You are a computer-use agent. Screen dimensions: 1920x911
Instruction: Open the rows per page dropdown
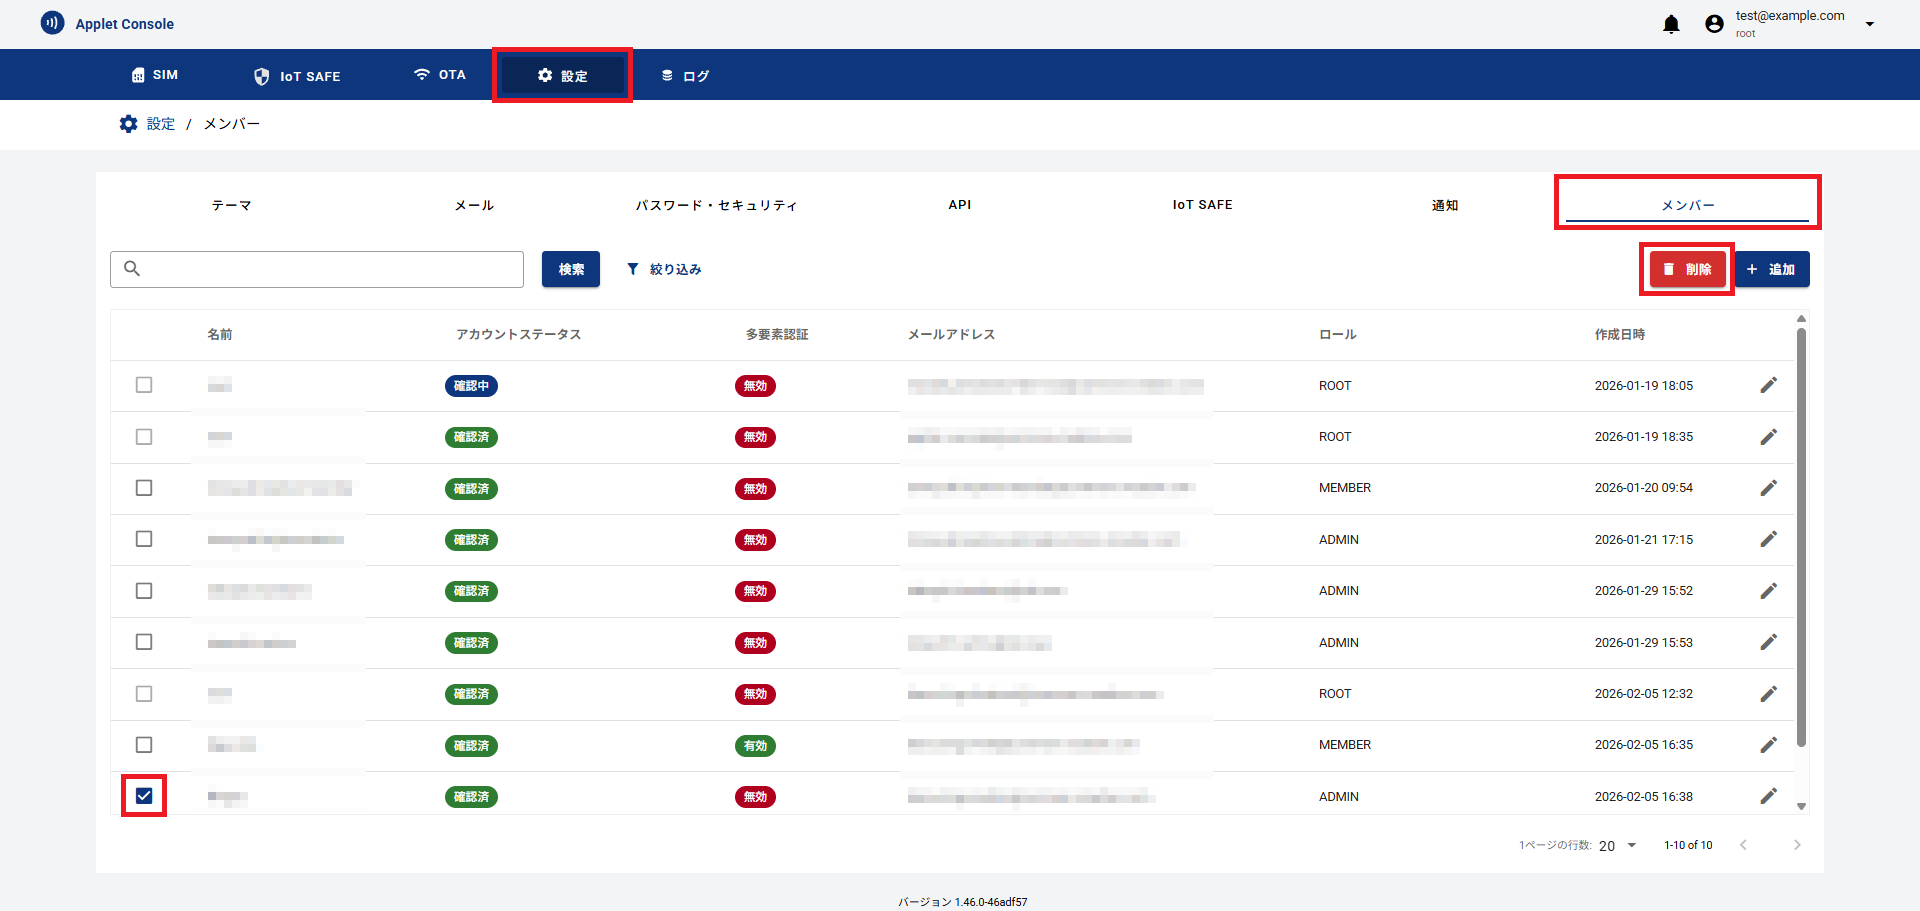[x=1617, y=846]
